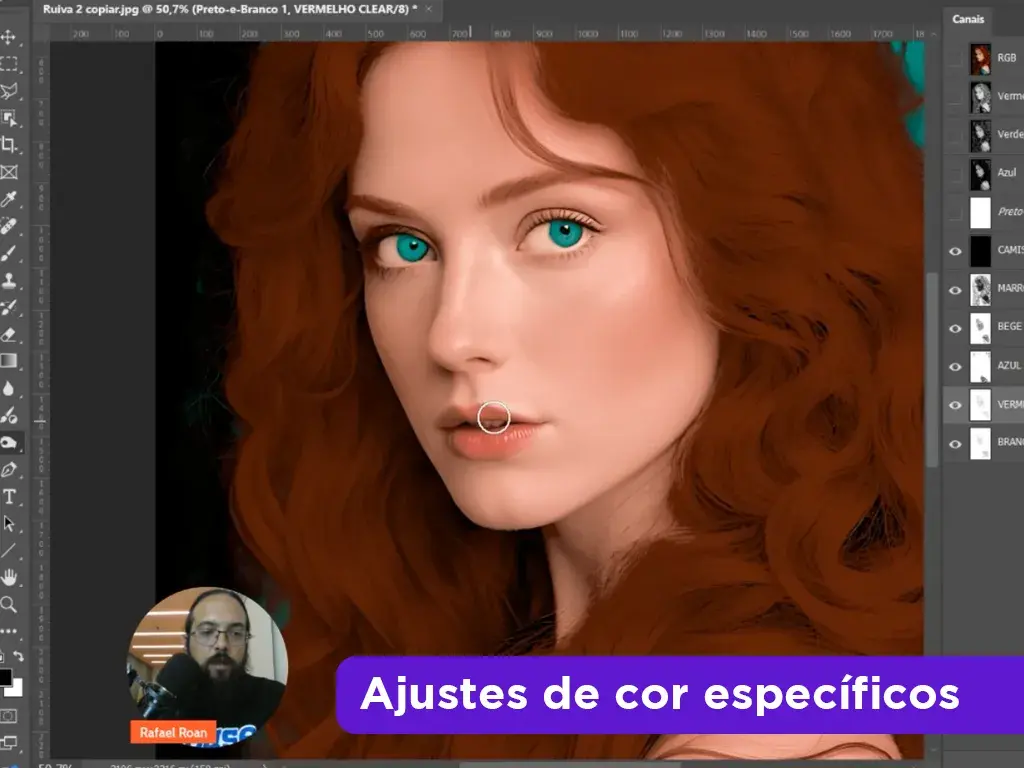Select the Rectangular Marquee tool
This screenshot has width=1024, height=768.
click(x=12, y=62)
